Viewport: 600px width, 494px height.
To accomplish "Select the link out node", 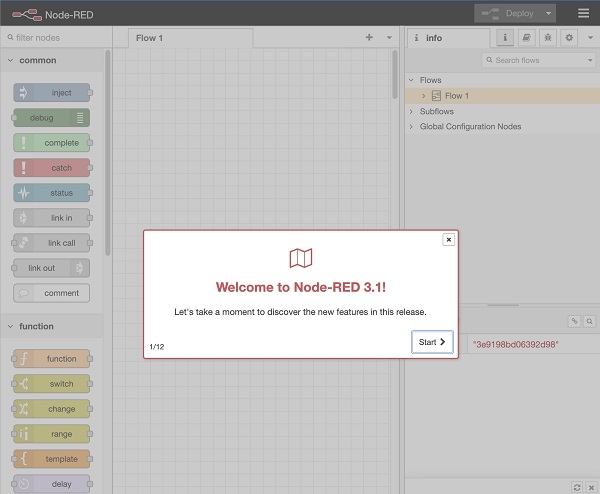I will click(x=52, y=268).
